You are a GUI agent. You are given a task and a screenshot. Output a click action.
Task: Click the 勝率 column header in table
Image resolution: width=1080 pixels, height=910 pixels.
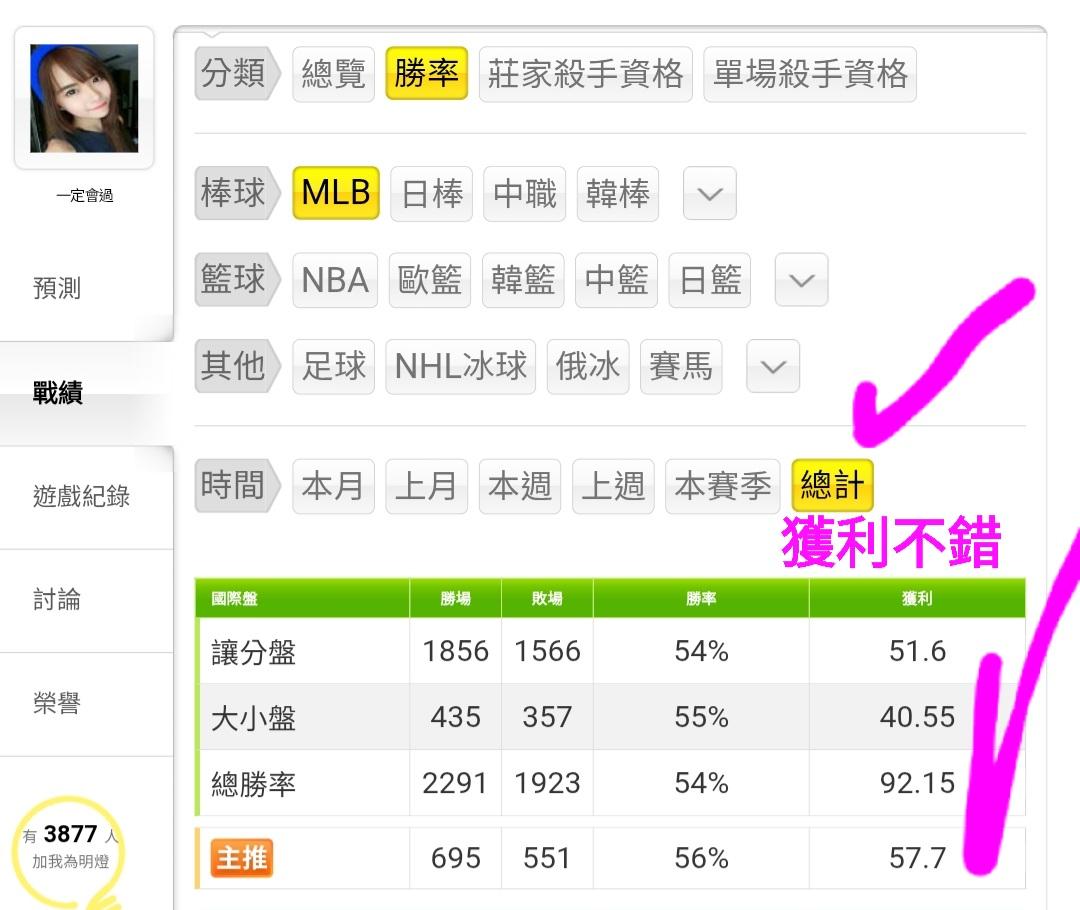point(701,599)
